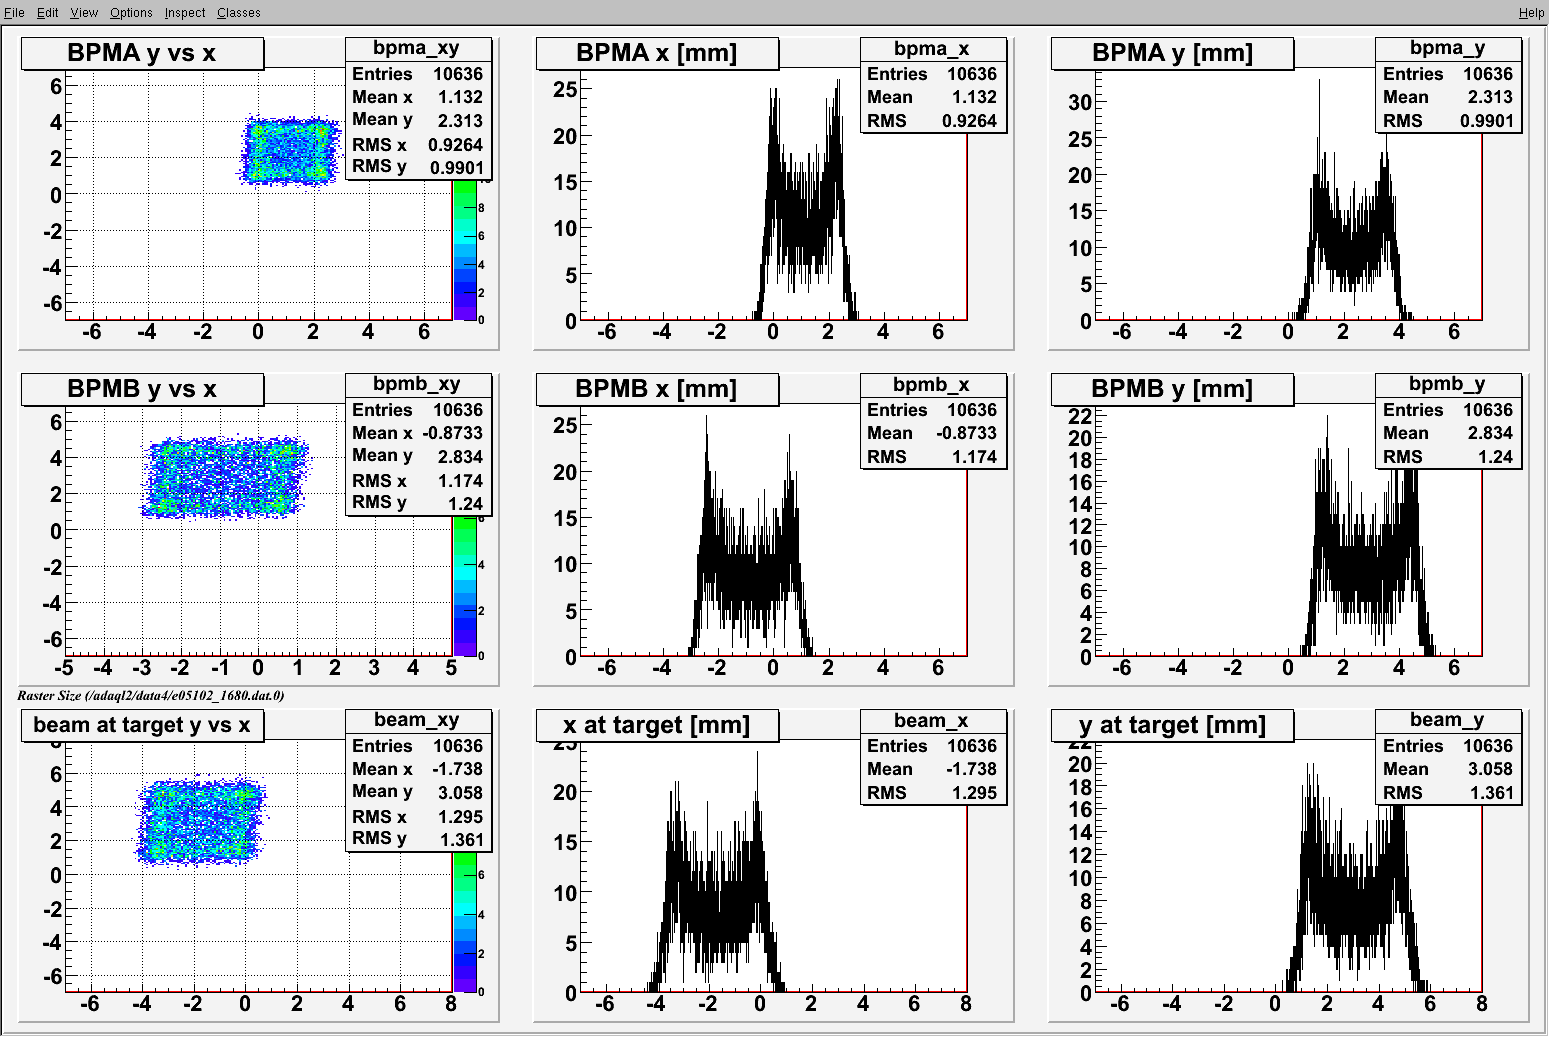This screenshot has width=1549, height=1037.
Task: Open the Classes menu
Action: pos(239,12)
